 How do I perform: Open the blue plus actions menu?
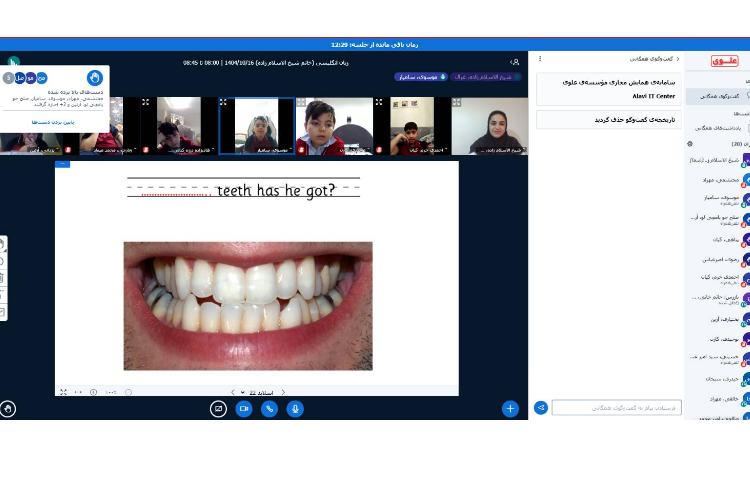tap(510, 408)
